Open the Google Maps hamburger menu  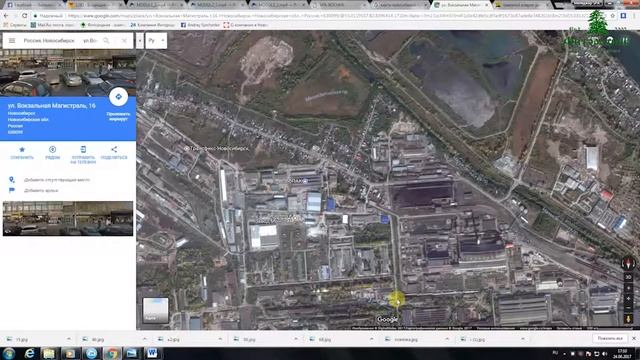pos(12,40)
